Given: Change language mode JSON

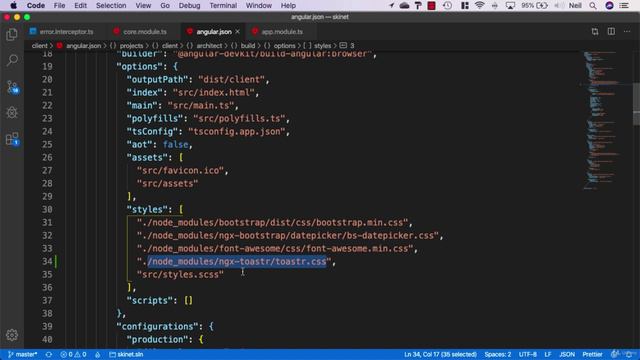Looking at the screenshot, I should coord(567,354).
